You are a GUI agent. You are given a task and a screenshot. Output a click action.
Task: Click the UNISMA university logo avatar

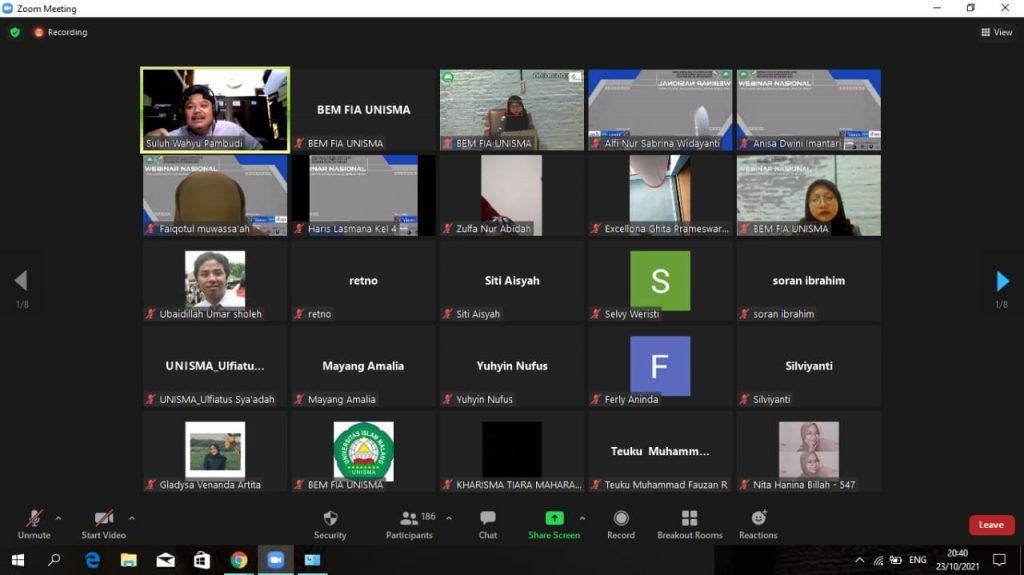tap(363, 451)
